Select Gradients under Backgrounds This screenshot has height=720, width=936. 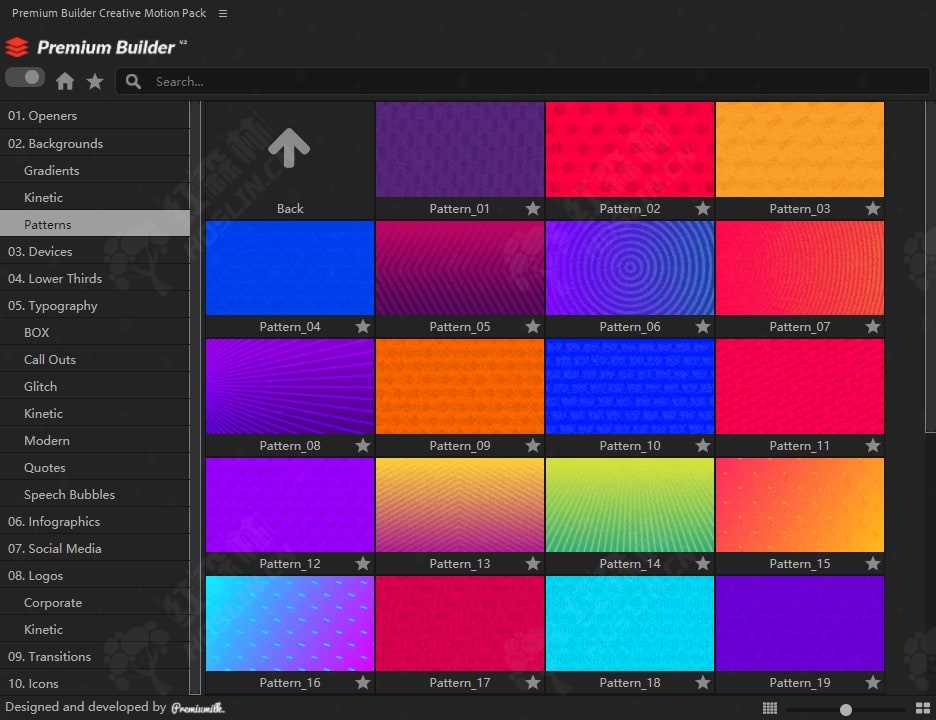click(x=95, y=170)
